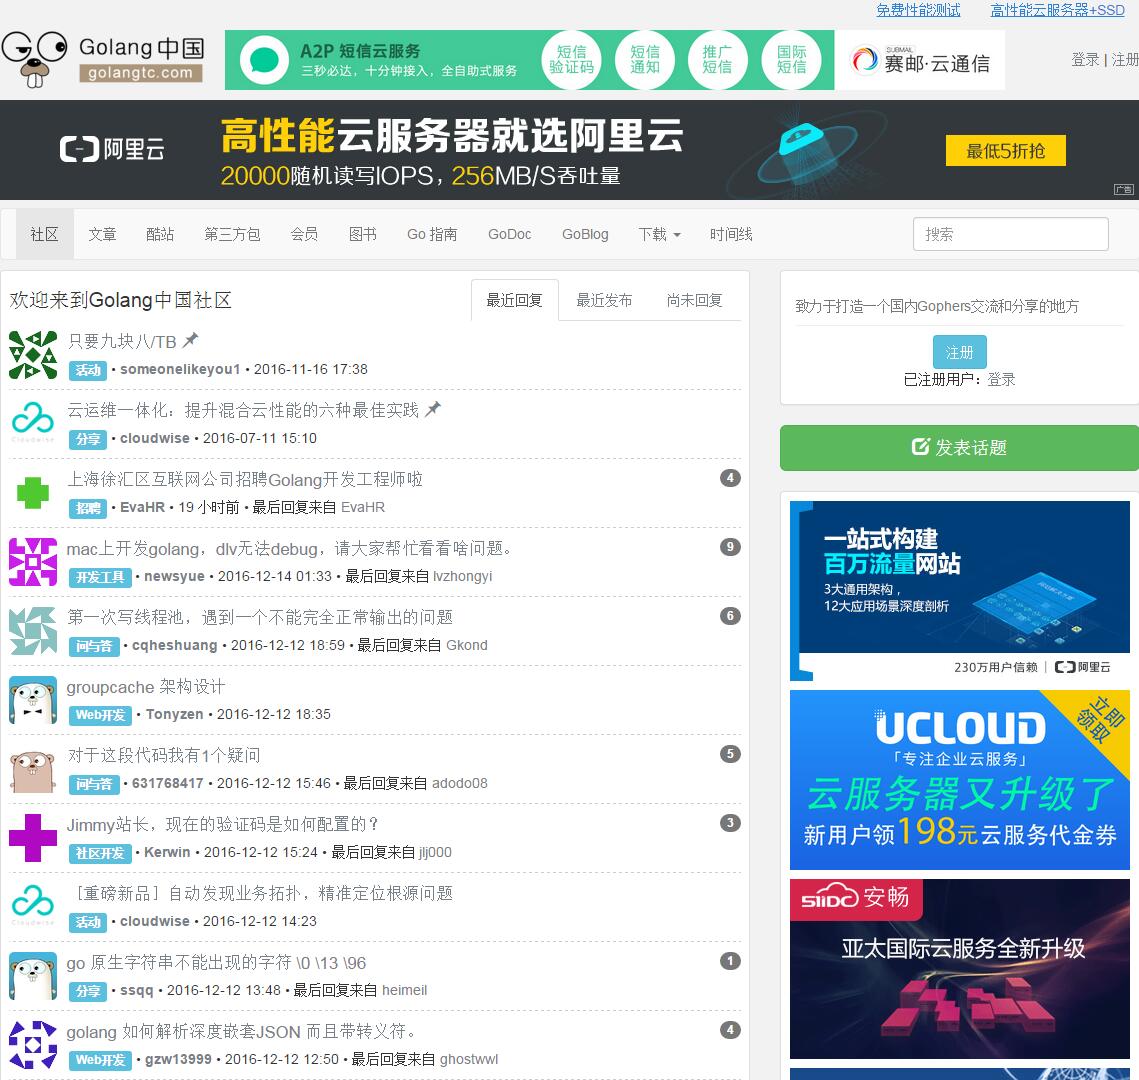The image size is (1139, 1080).
Task: Open cloudwise avatar beside 云运维一体化 topic
Action: (33, 424)
